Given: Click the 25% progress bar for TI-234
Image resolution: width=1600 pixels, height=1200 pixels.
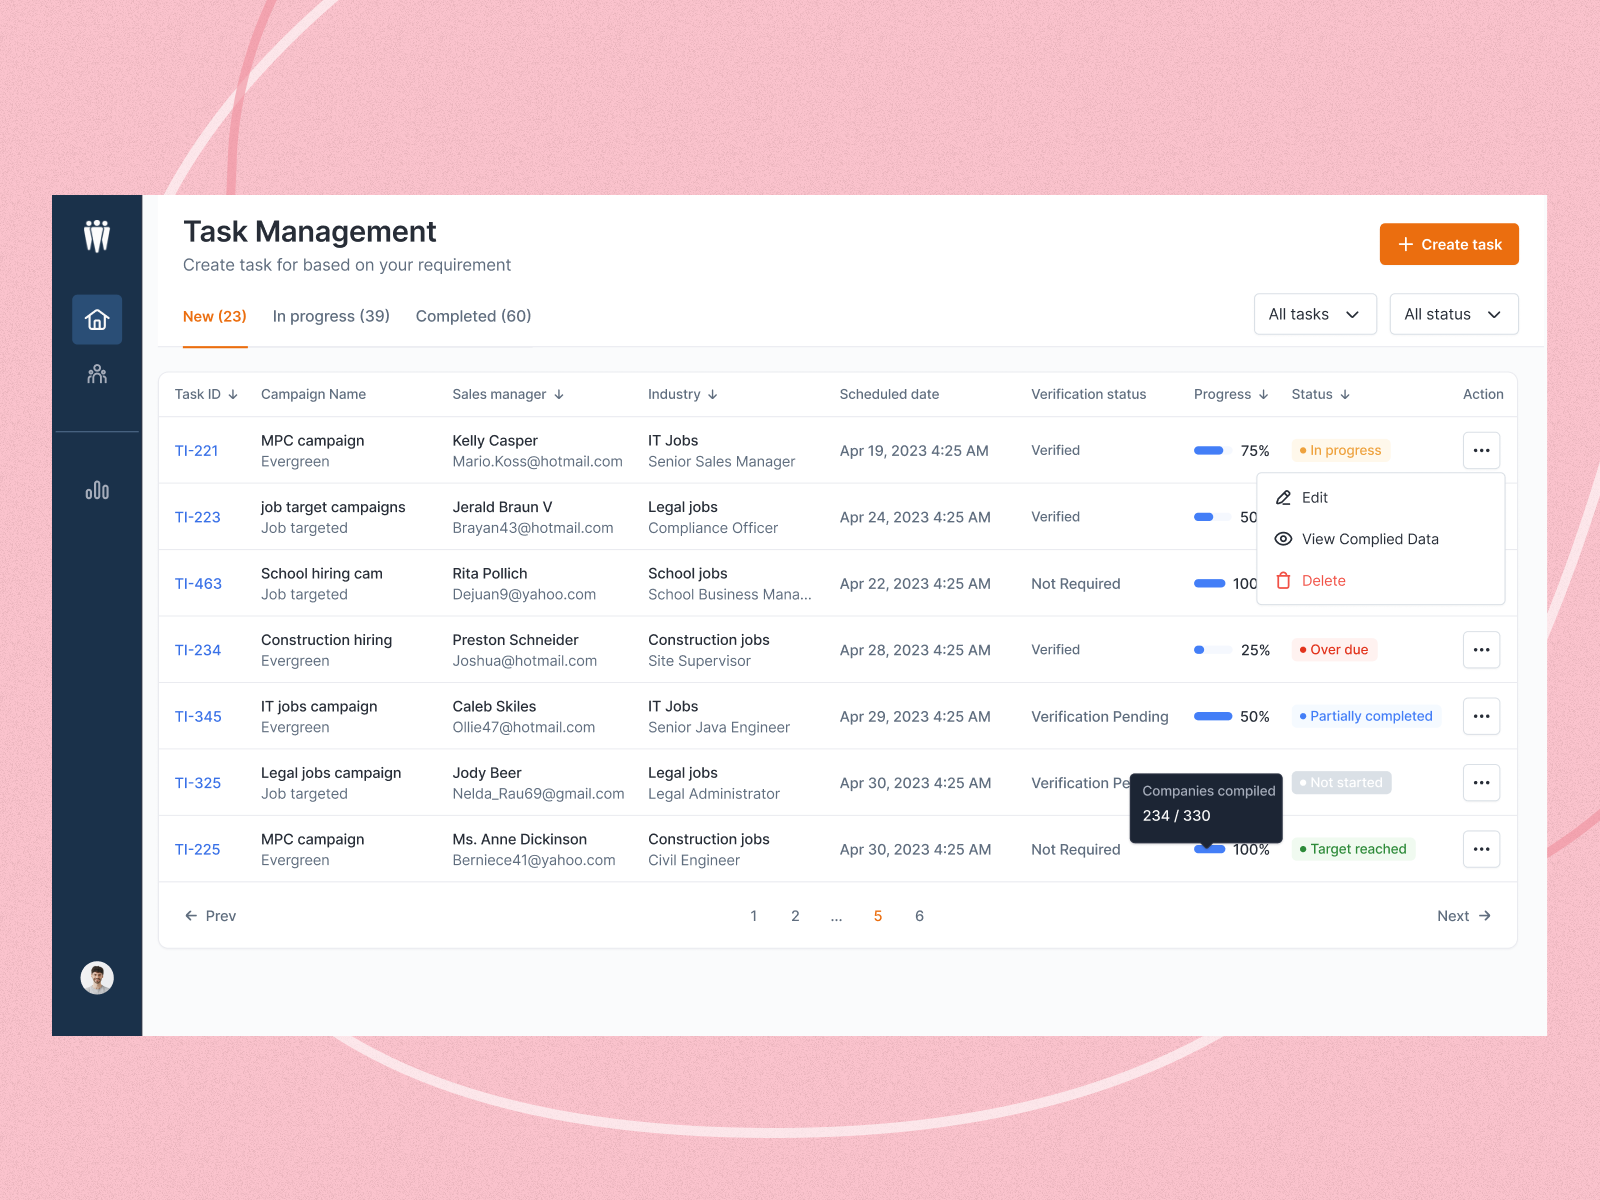Looking at the screenshot, I should (x=1213, y=649).
